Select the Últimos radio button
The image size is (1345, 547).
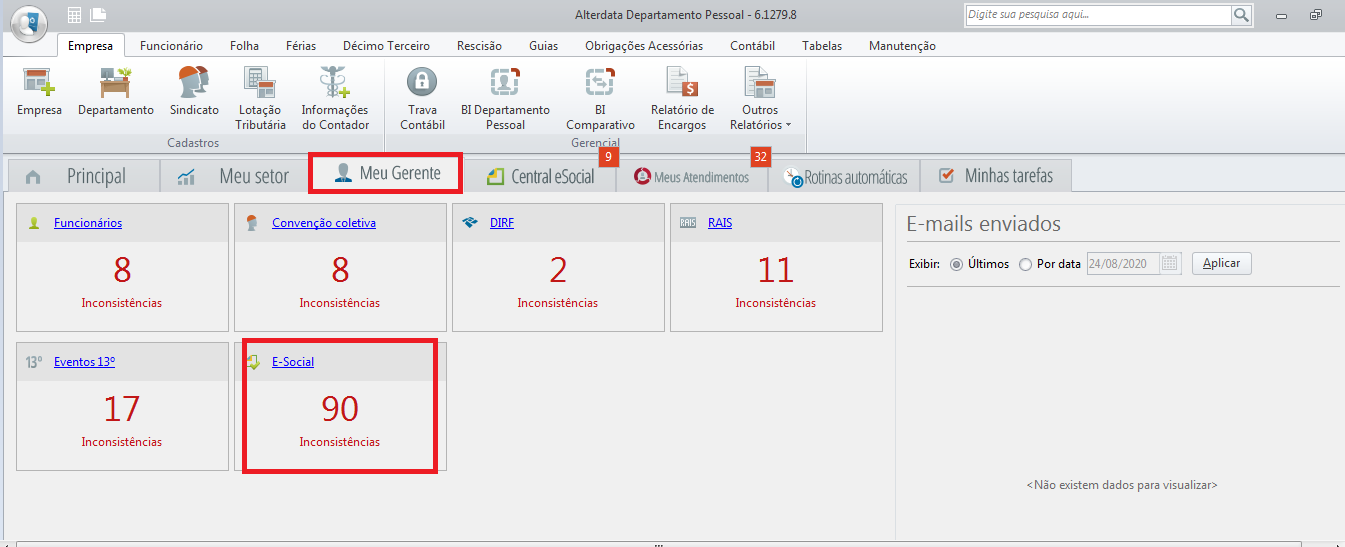957,264
